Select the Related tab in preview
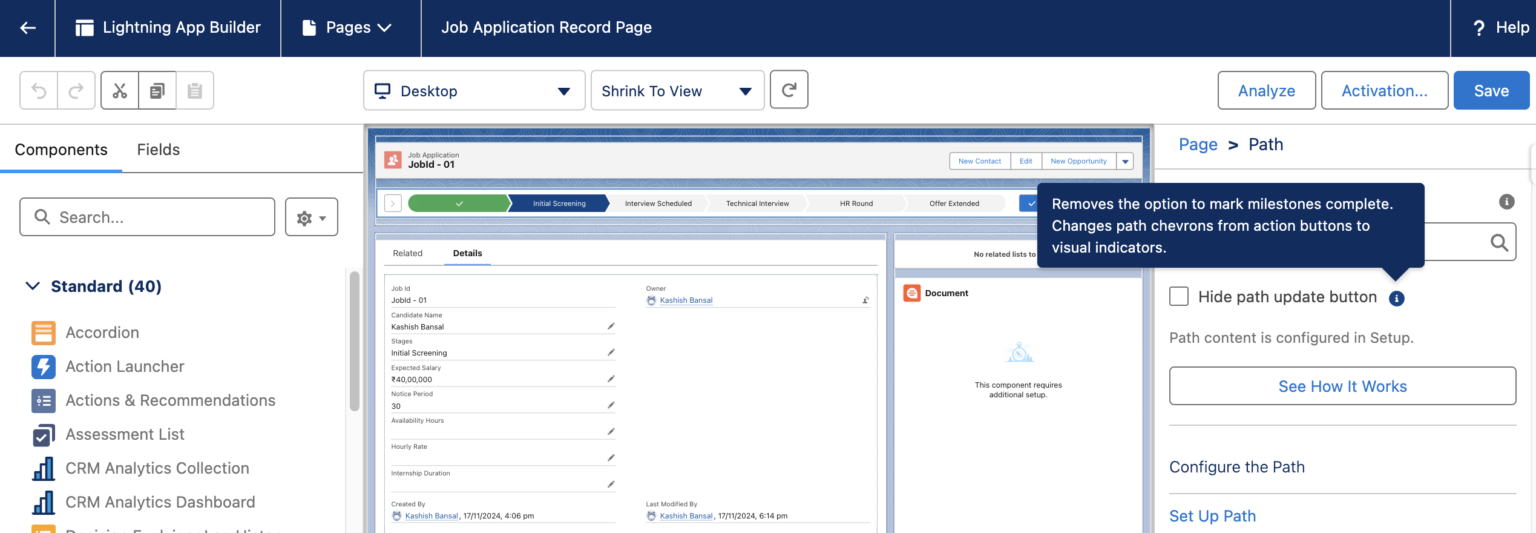1536x533 pixels. pyautogui.click(x=407, y=254)
